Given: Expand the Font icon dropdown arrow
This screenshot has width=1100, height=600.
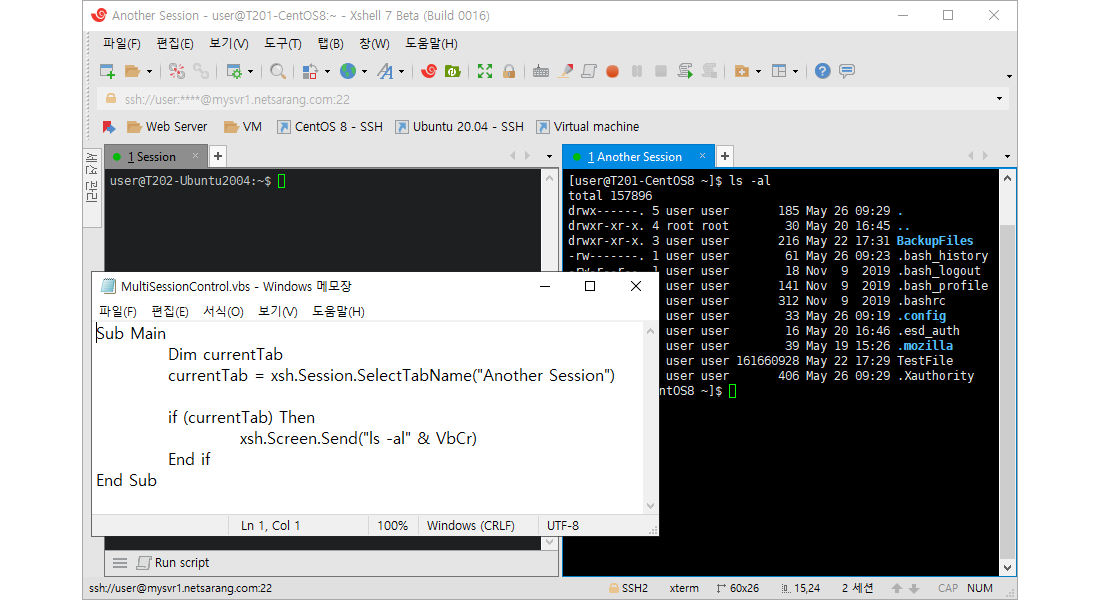Looking at the screenshot, I should point(401,72).
